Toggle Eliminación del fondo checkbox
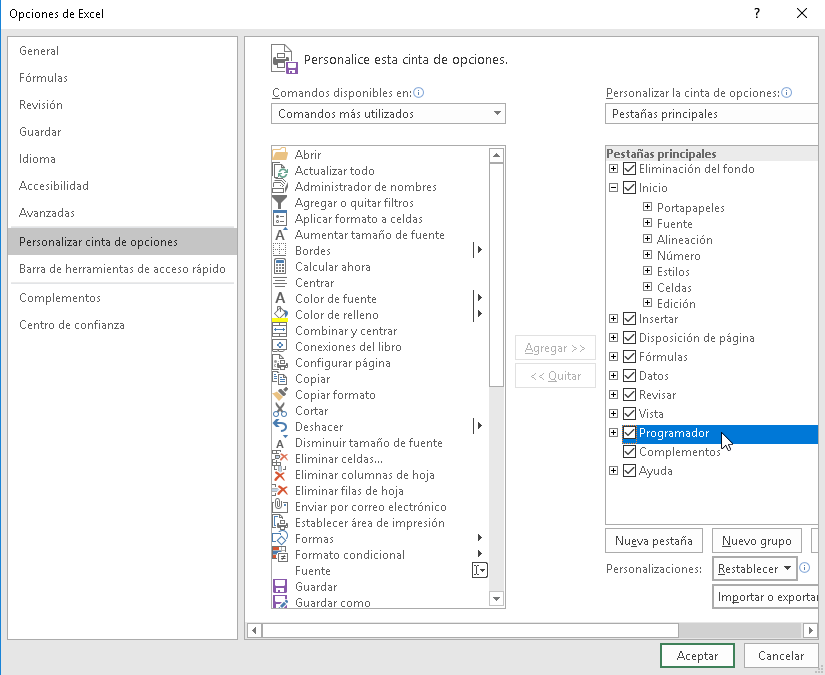Screen dimensions: 825x675 point(629,168)
